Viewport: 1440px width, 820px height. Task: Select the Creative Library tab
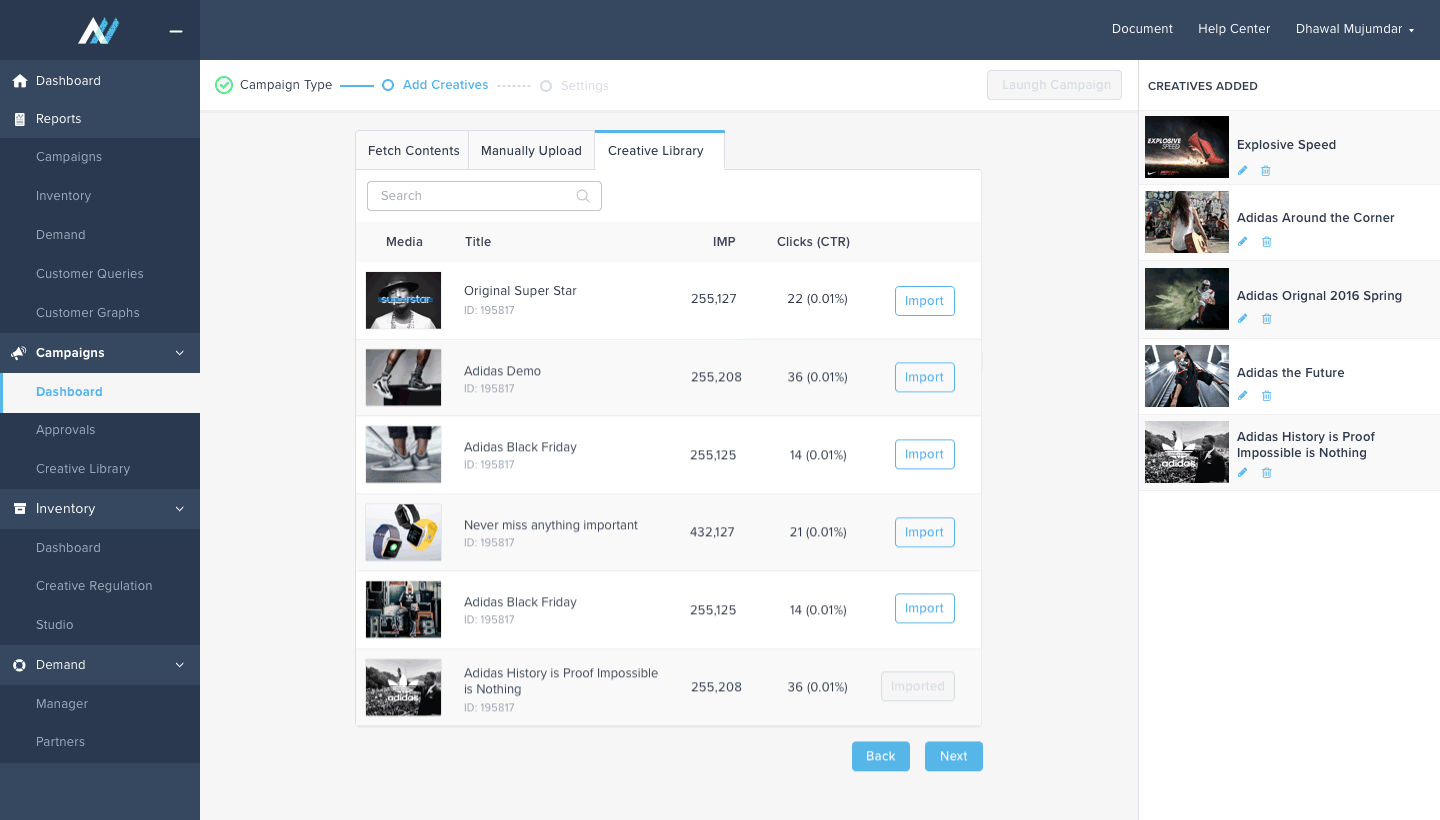pyautogui.click(x=660, y=150)
